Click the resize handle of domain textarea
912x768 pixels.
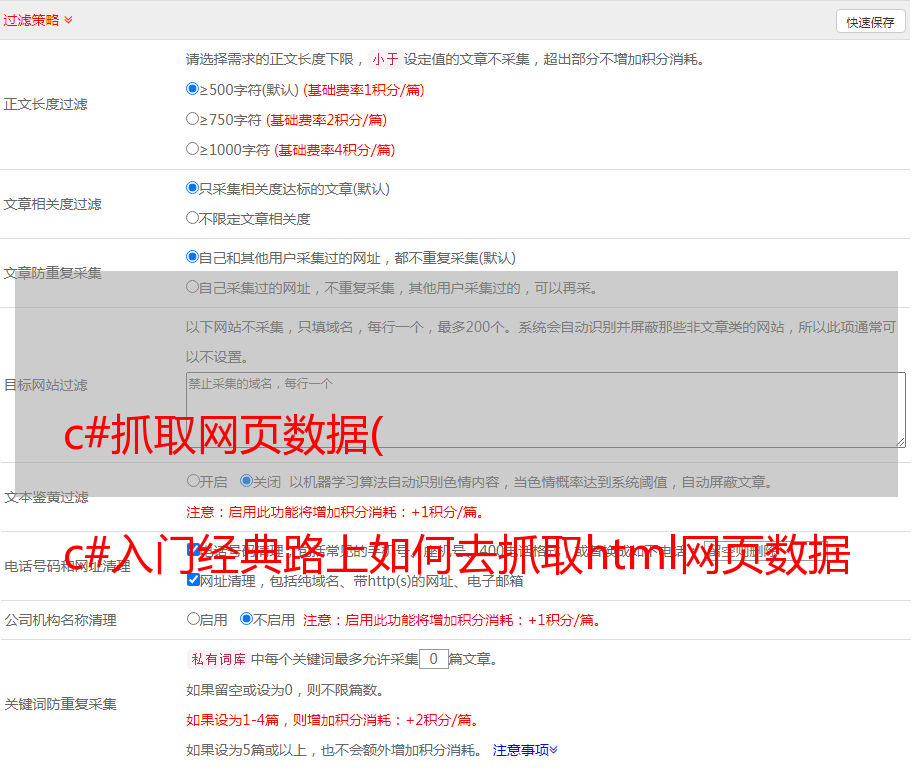[x=900, y=442]
